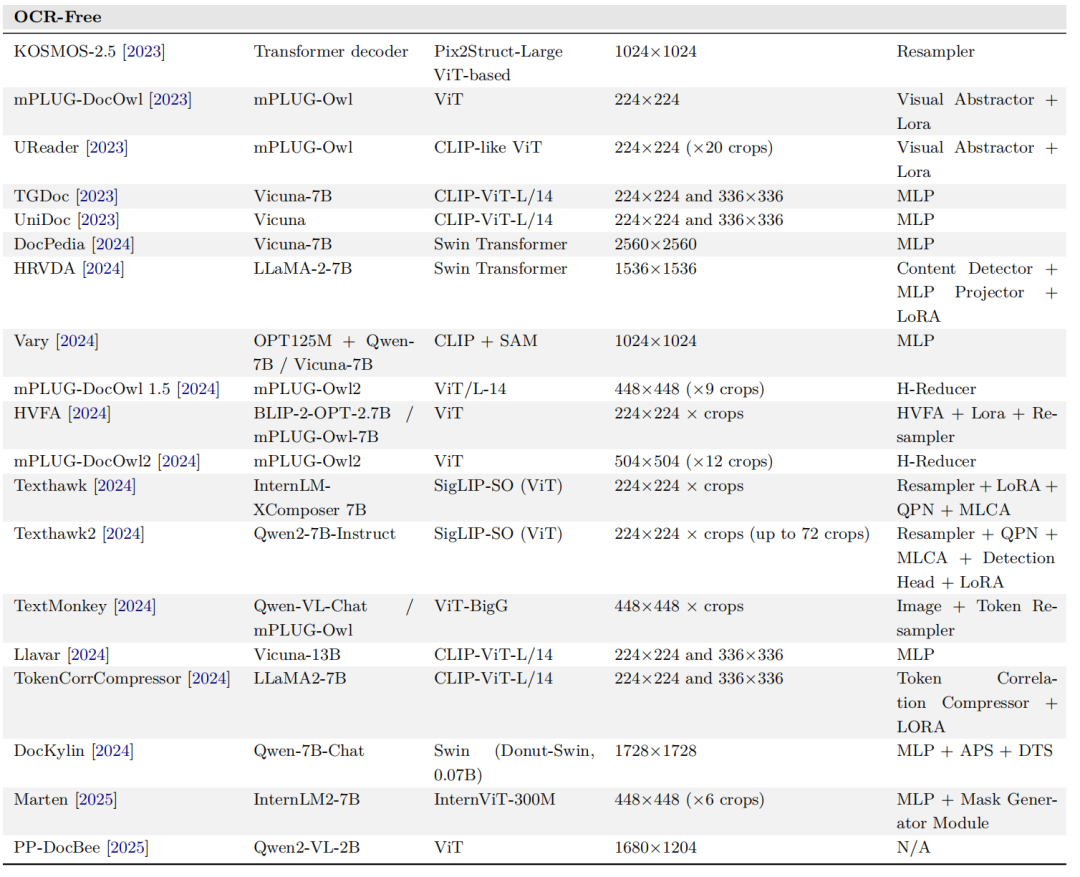Open the DocKylin 2024 reference link
This screenshot has height=877, width=1080.
113,751
